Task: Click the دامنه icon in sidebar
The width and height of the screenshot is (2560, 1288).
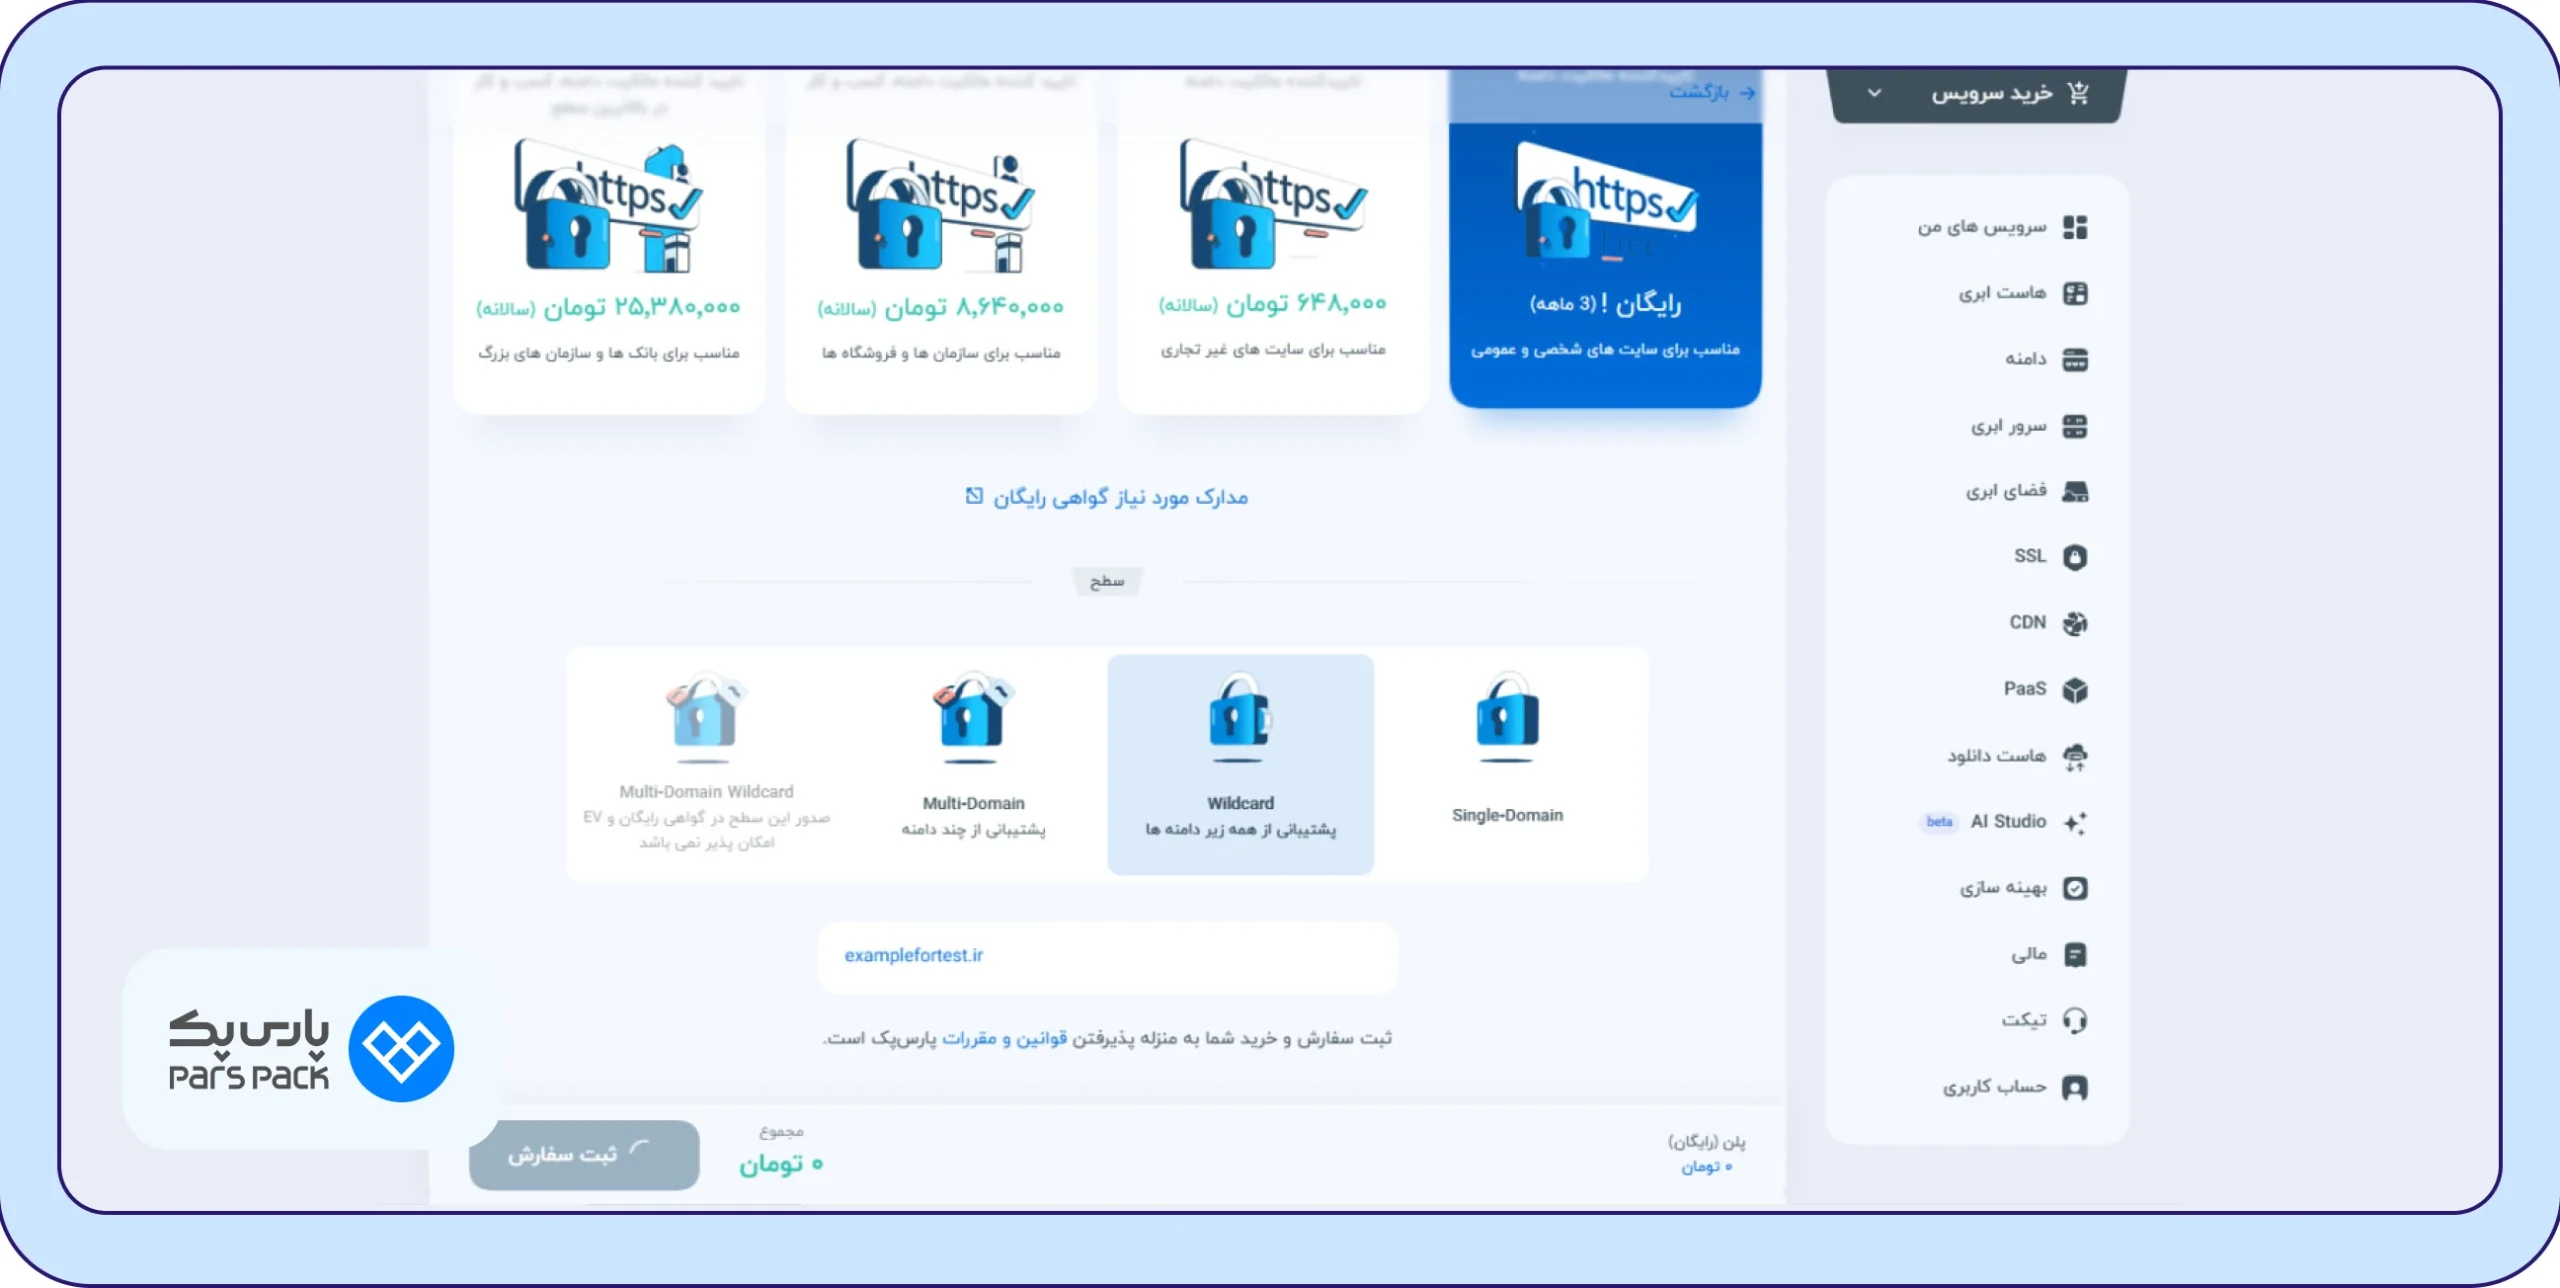Action: (x=2075, y=360)
